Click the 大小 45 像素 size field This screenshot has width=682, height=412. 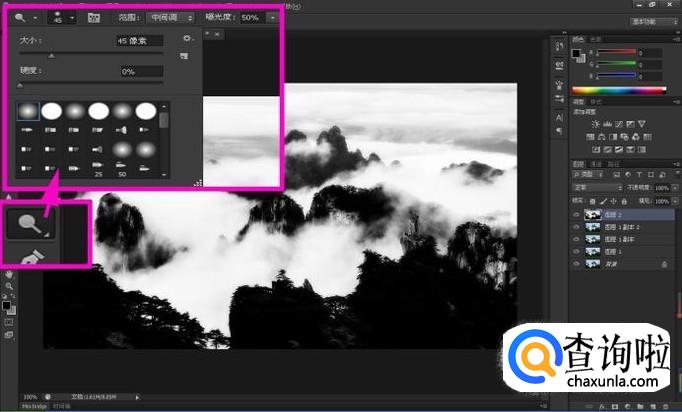[140, 40]
